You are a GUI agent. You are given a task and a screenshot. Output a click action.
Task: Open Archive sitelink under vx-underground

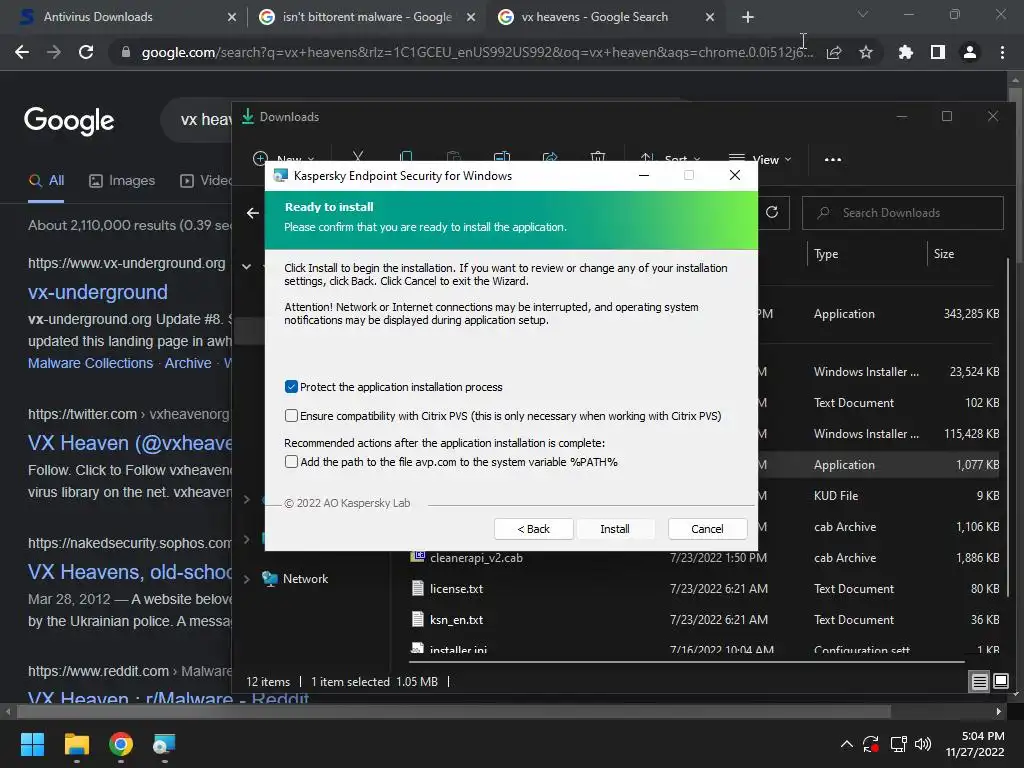pyautogui.click(x=188, y=363)
